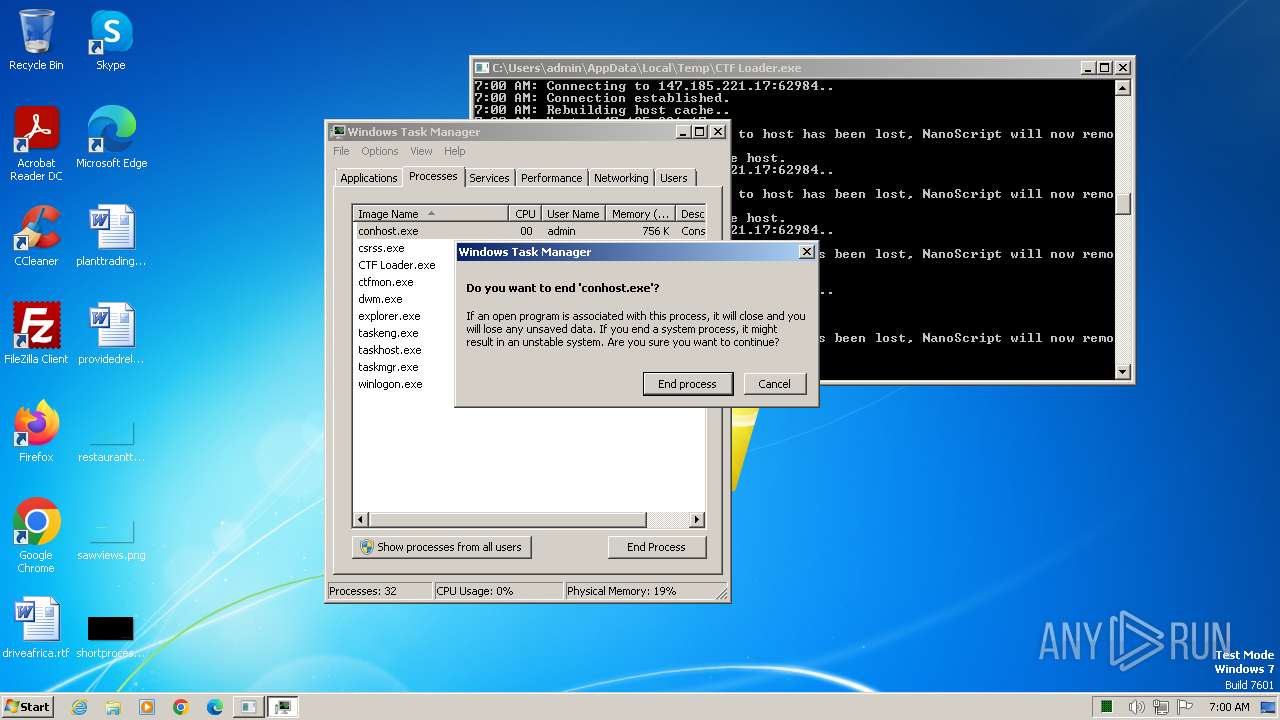Screen dimensions: 1280x720
Task: Open Internet Explorer from the taskbar
Action: 80,707
